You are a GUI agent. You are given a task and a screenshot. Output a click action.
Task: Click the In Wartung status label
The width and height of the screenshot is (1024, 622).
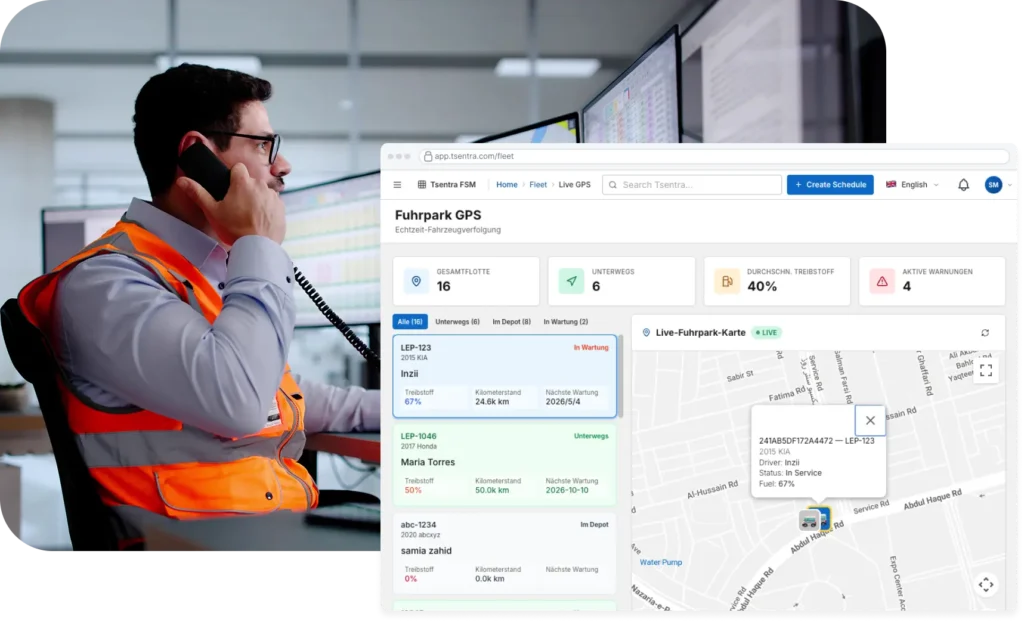pyautogui.click(x=591, y=348)
